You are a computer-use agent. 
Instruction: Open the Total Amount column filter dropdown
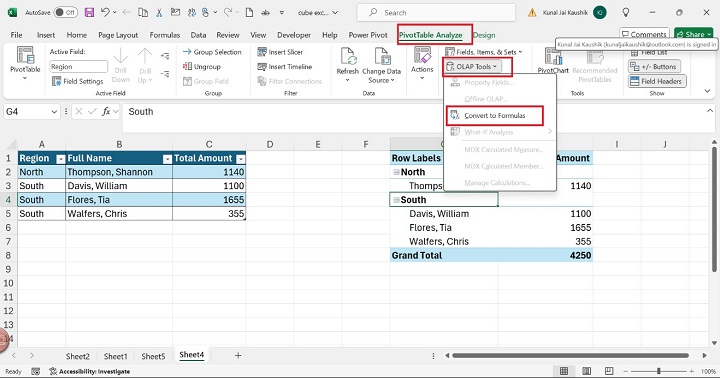pos(240,159)
